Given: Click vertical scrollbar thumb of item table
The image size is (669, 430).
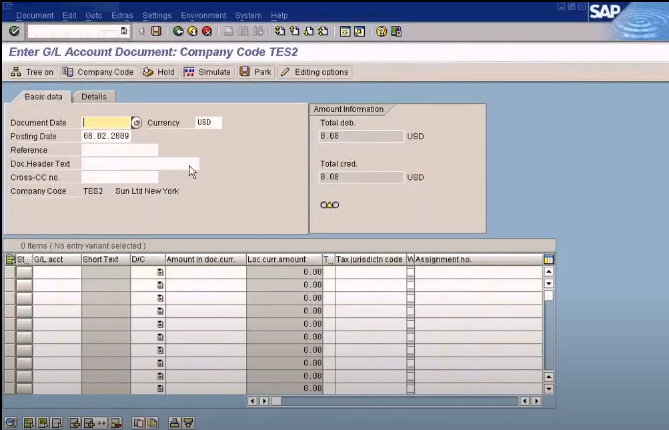Looking at the screenshot, I should point(549,296).
